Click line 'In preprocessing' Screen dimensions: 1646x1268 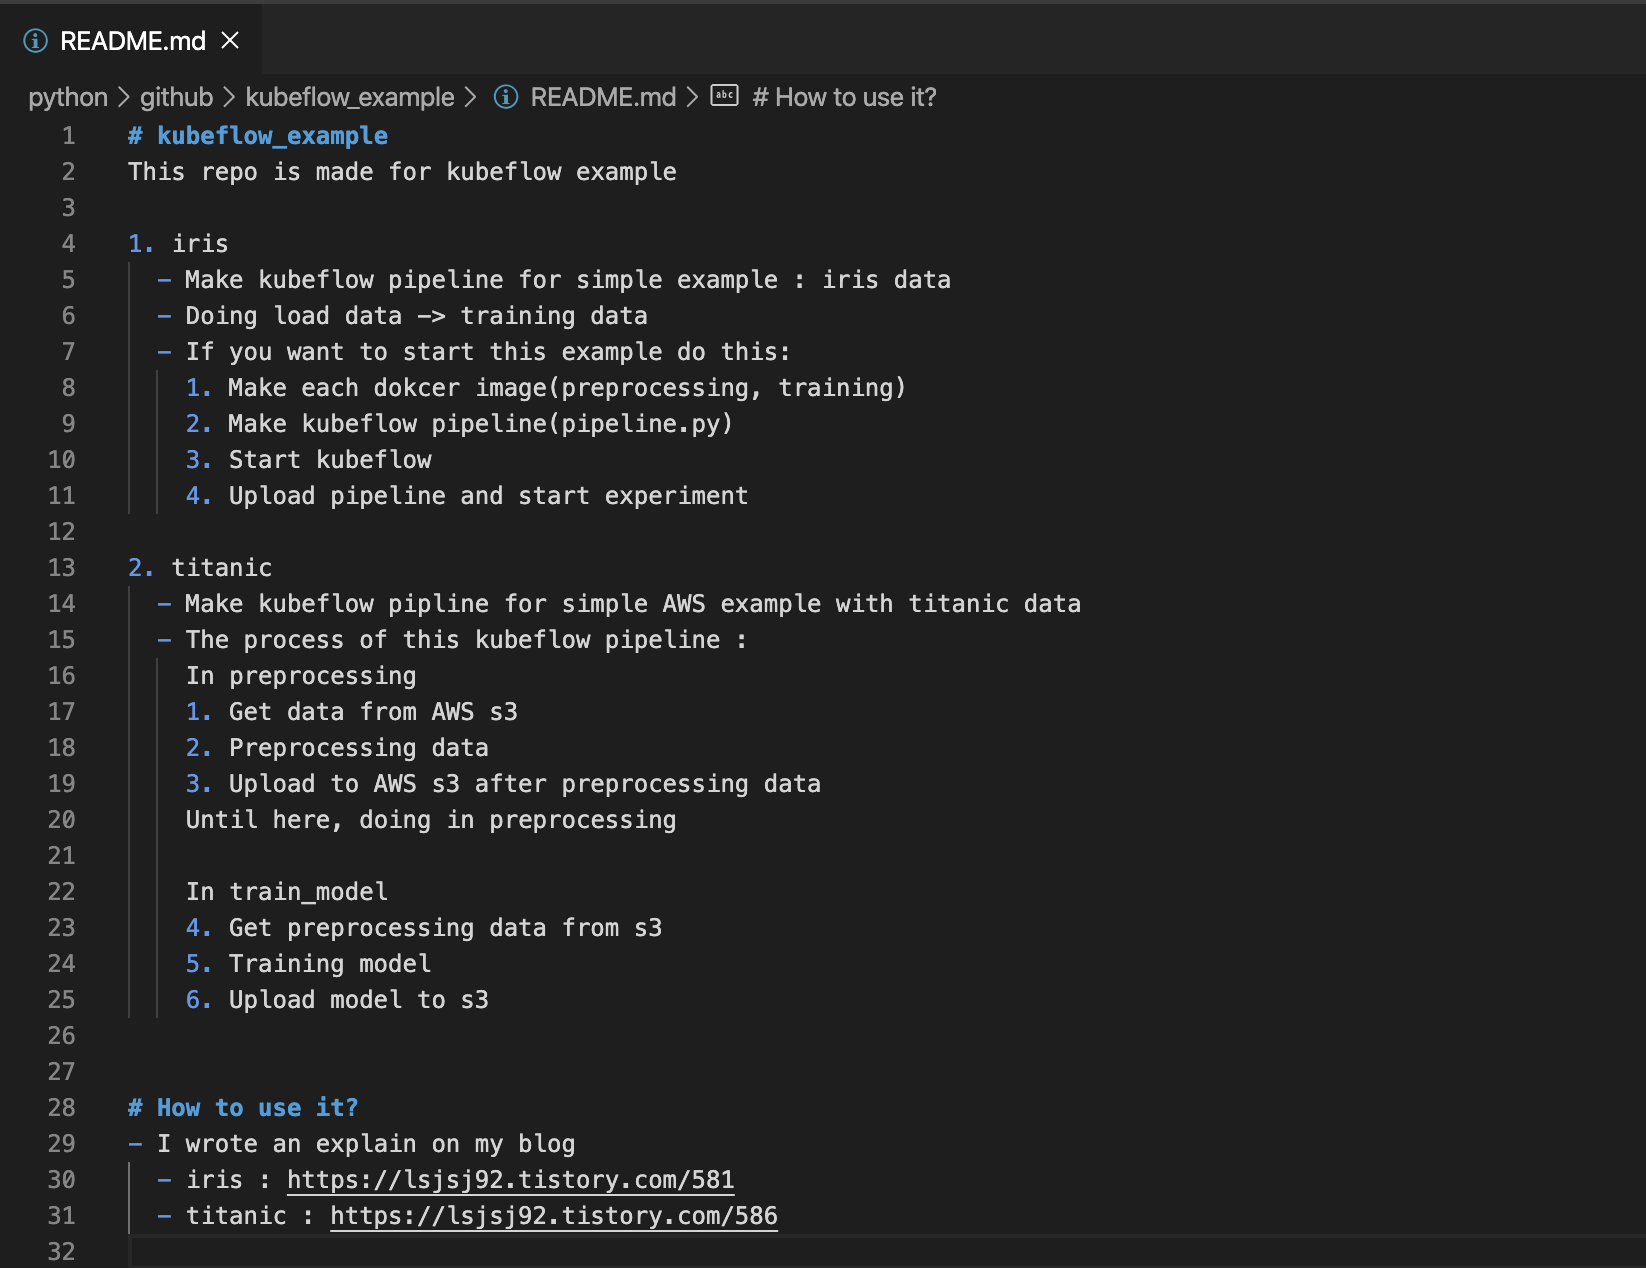click(x=301, y=676)
